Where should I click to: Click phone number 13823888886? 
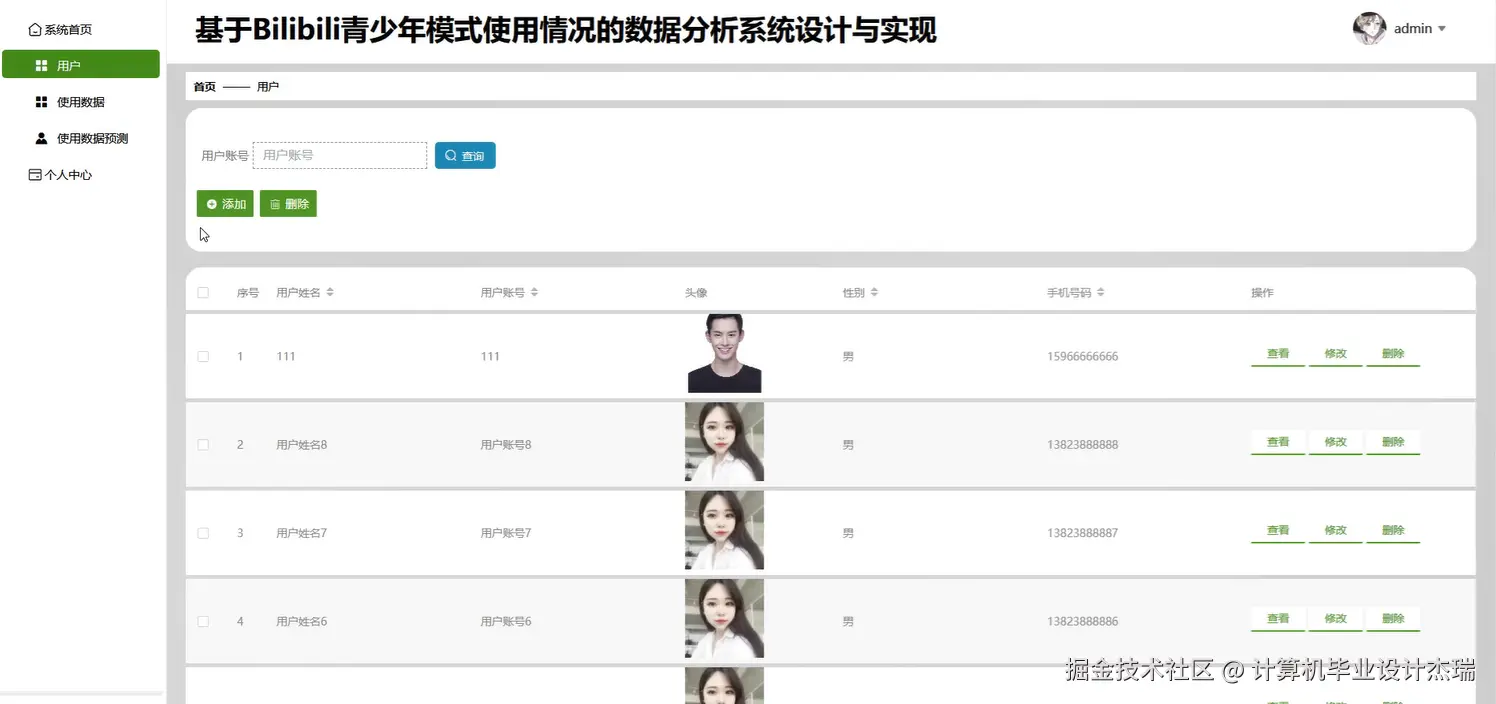[x=1082, y=622]
